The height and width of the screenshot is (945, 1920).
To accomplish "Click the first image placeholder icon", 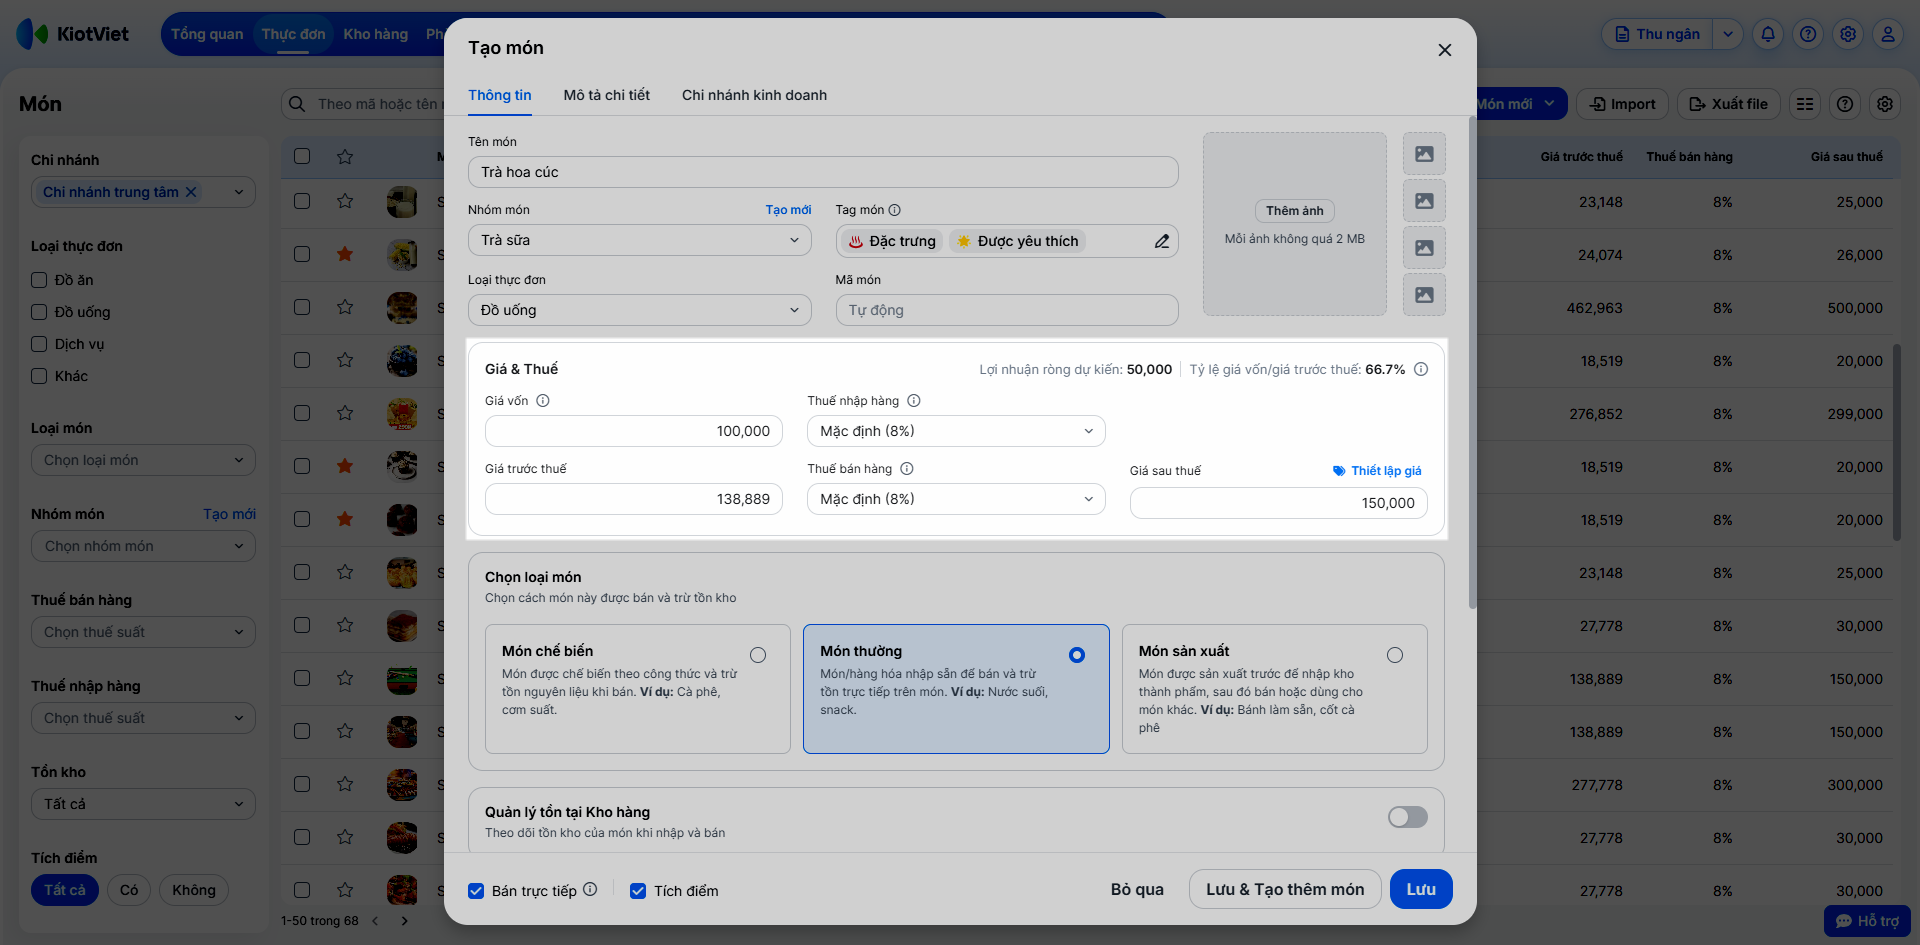I will pyautogui.click(x=1424, y=154).
